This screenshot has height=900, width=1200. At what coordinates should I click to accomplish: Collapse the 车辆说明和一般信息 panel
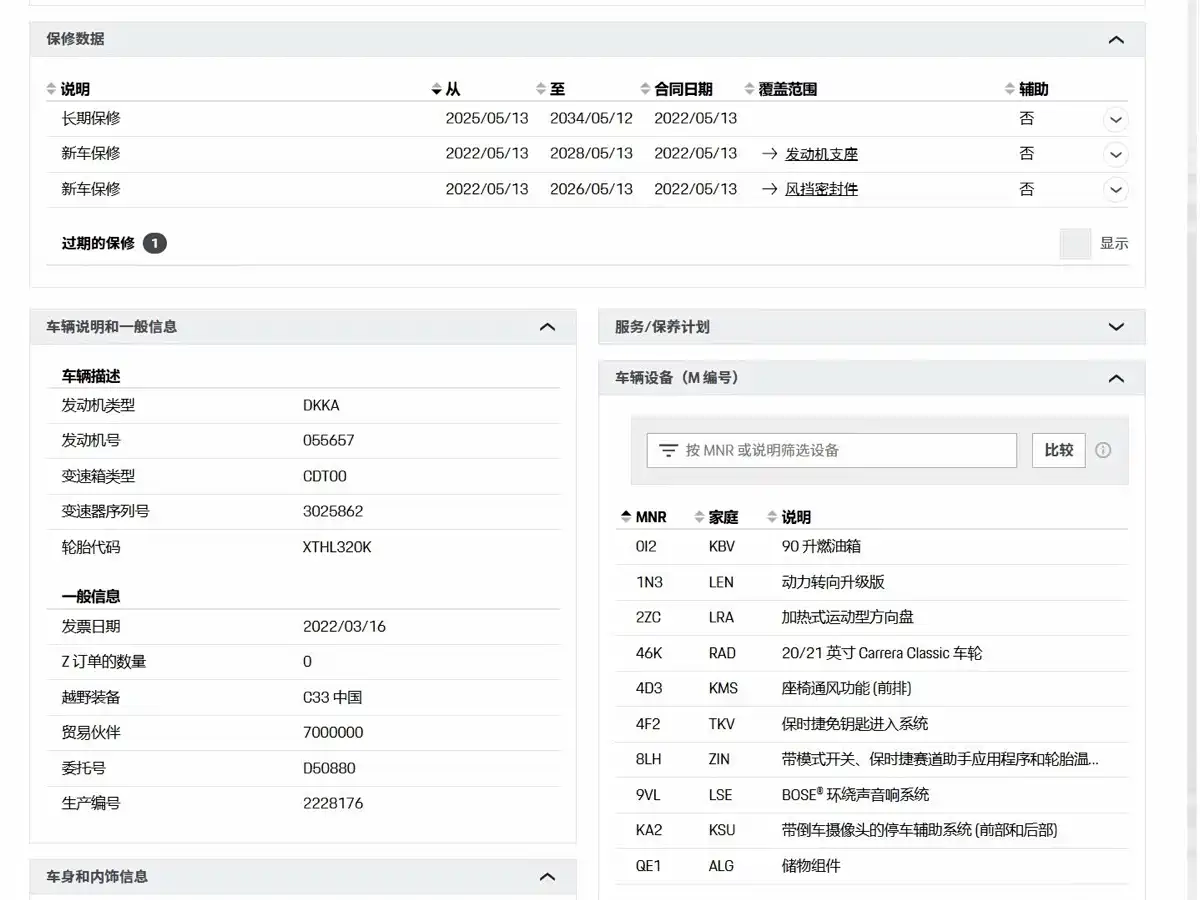(547, 327)
